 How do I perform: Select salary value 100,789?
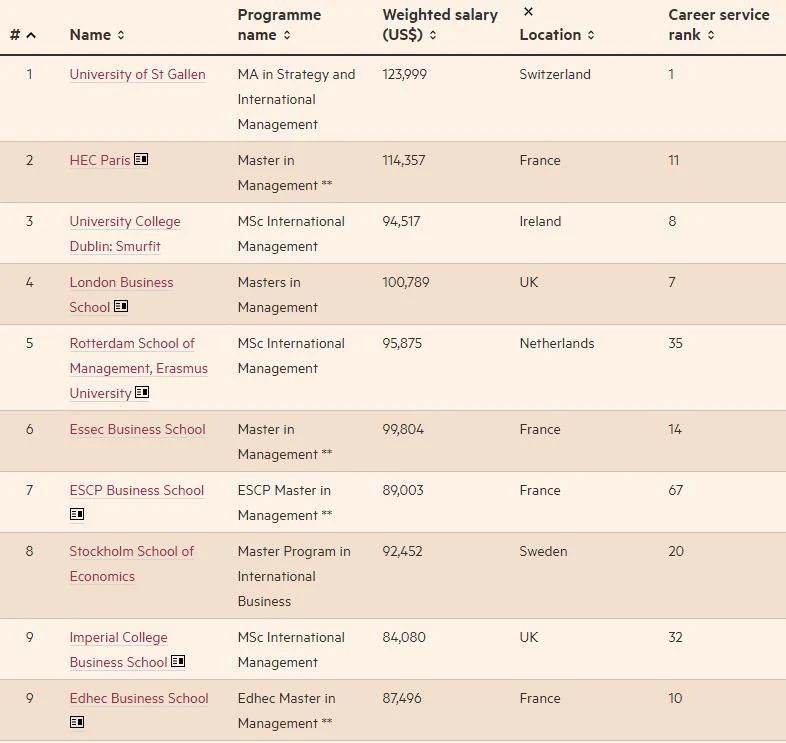click(406, 282)
